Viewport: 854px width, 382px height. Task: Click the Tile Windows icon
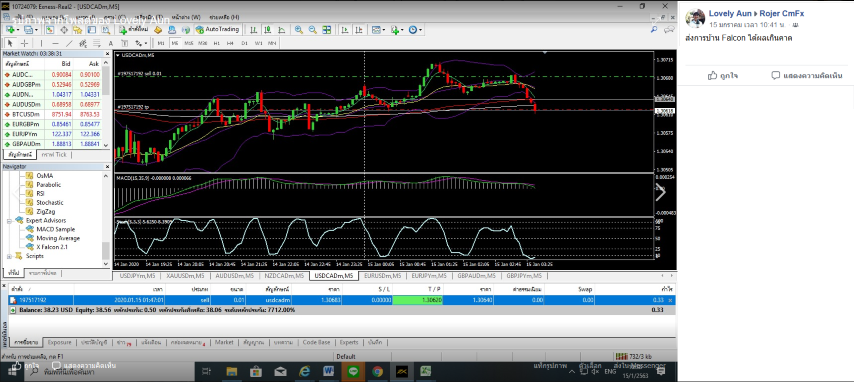tap(327, 30)
